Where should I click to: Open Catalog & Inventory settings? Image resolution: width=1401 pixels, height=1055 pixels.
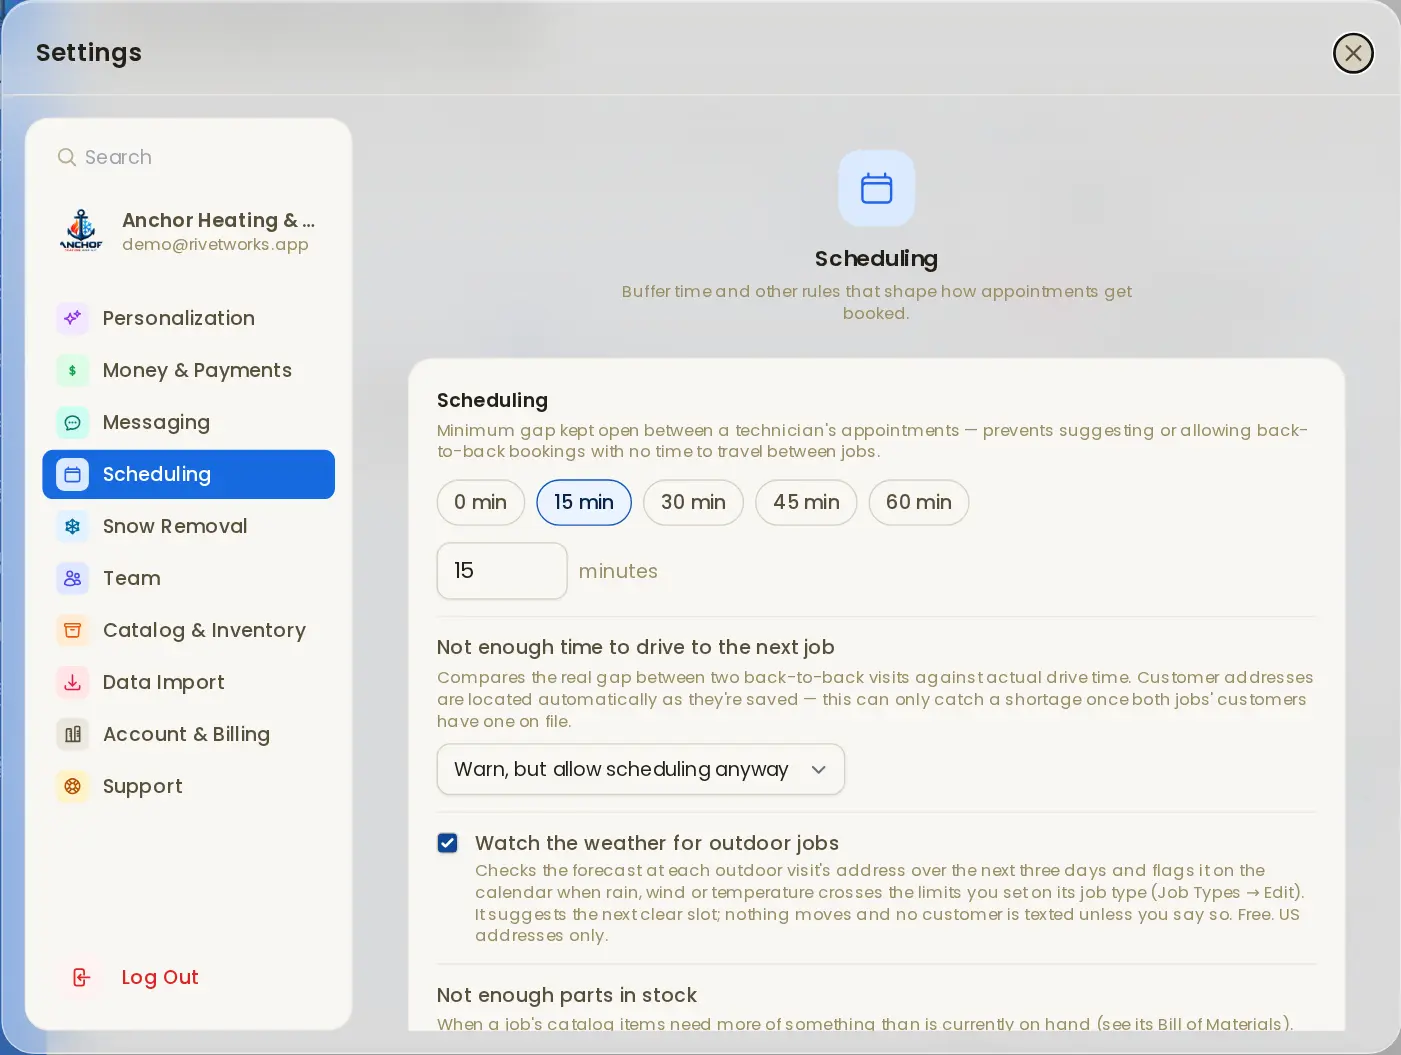pyautogui.click(x=189, y=630)
